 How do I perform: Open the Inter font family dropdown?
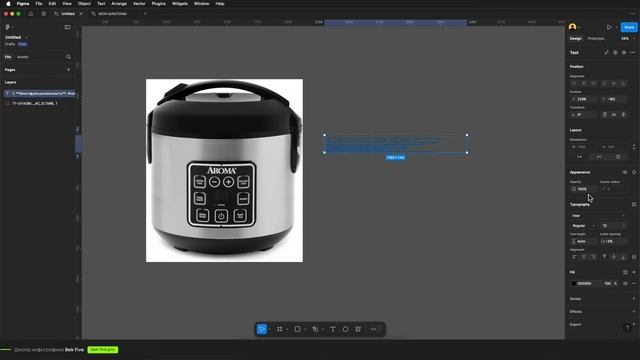(598, 216)
